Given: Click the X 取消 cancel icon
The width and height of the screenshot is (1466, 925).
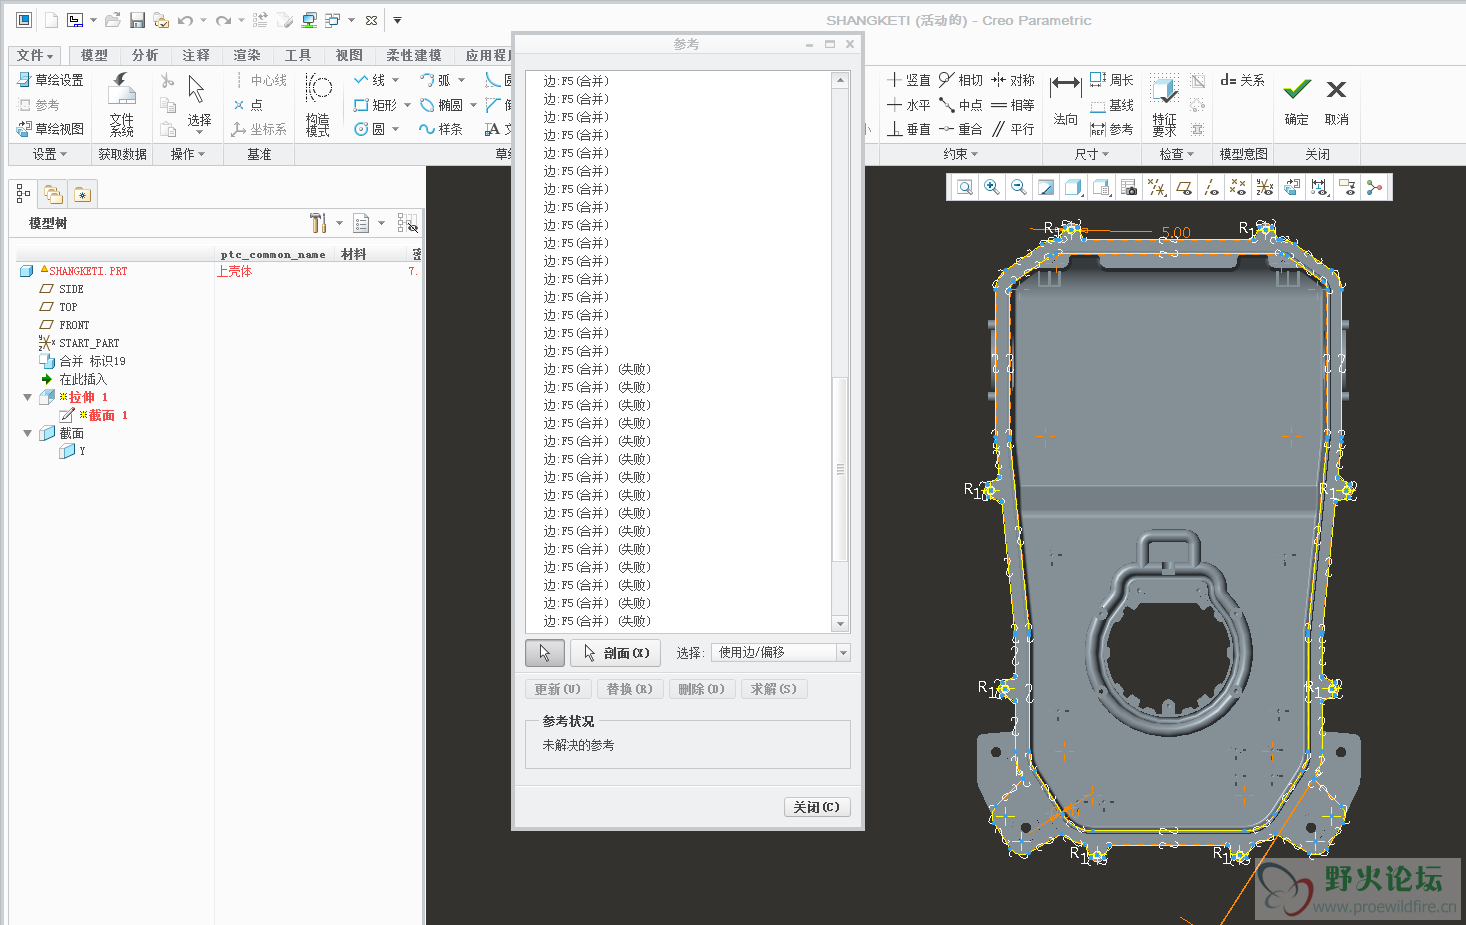Looking at the screenshot, I should pos(1336,89).
